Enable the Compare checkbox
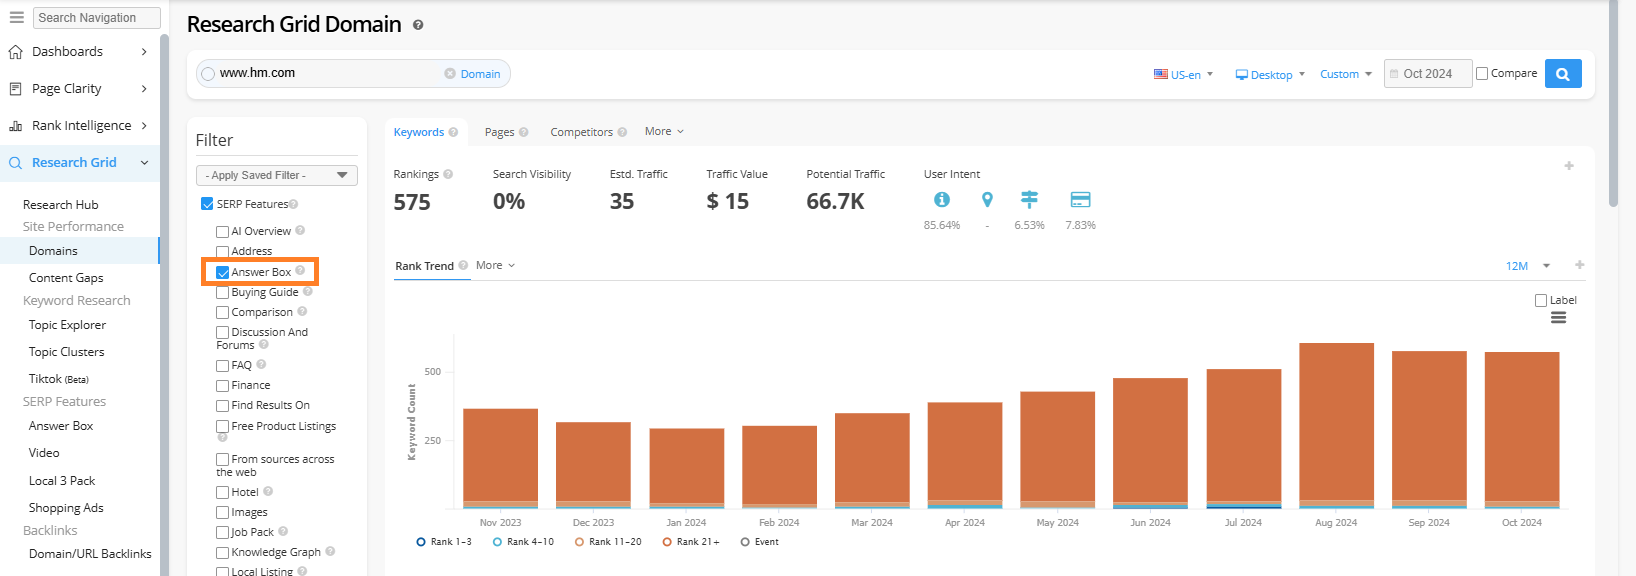The width and height of the screenshot is (1636, 576). click(x=1482, y=73)
